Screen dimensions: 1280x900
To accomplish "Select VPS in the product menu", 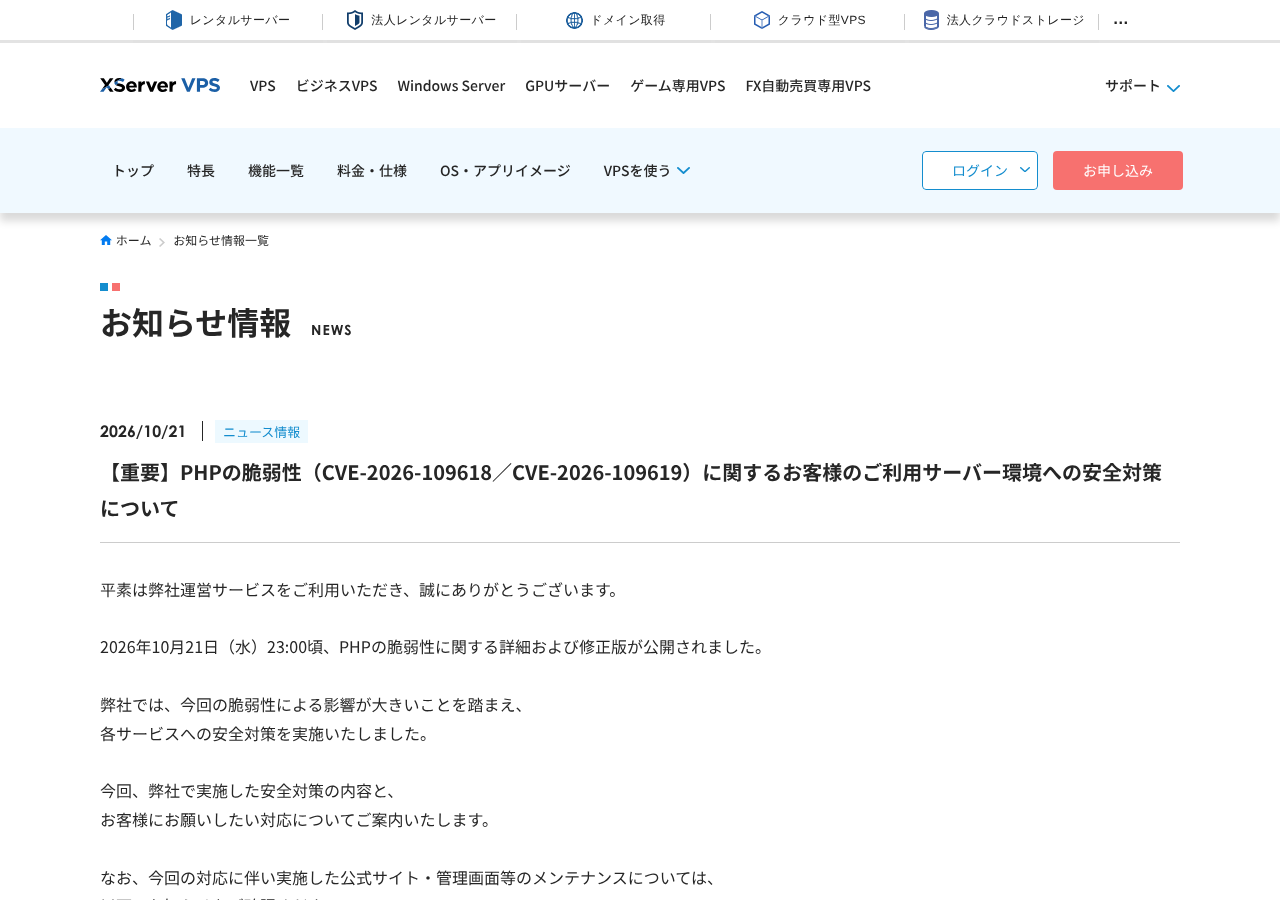I will tap(263, 85).
